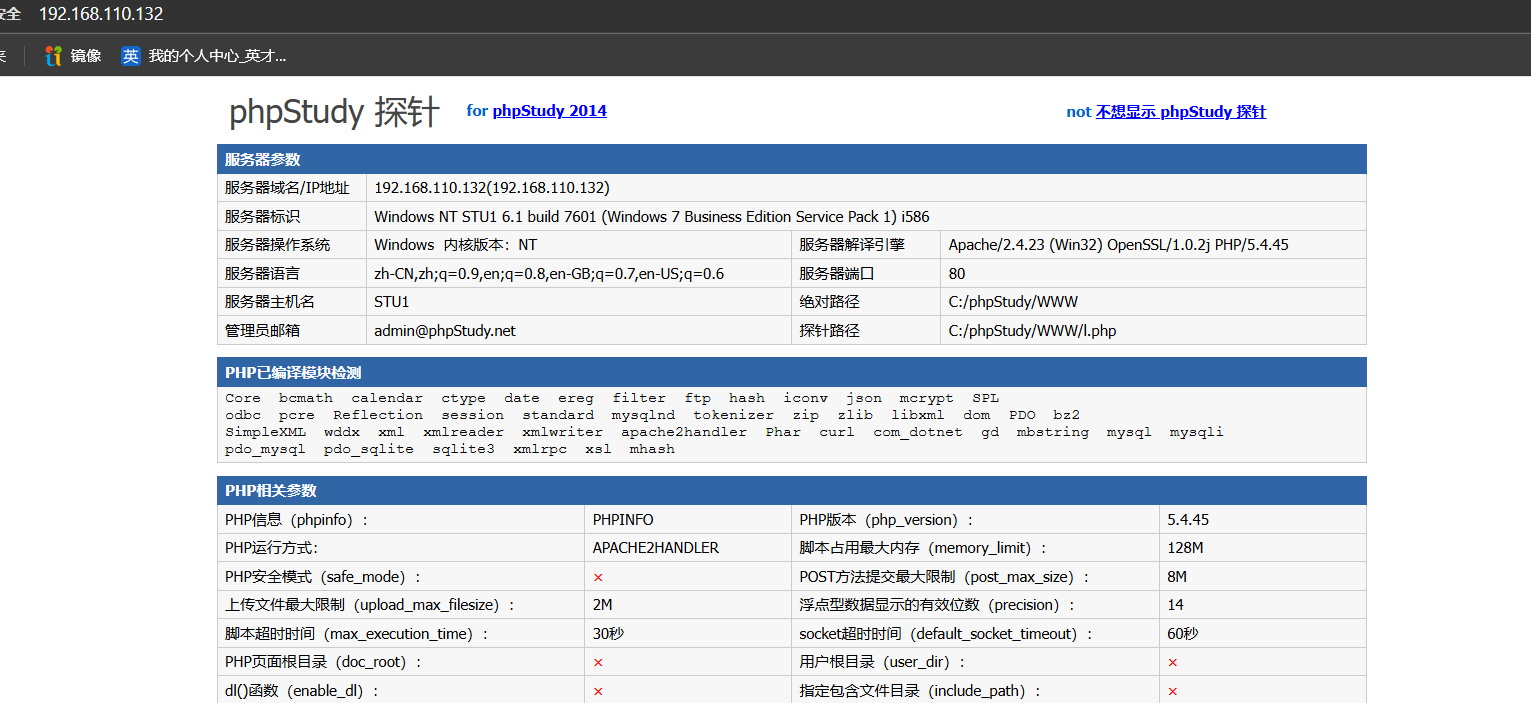The image size is (1531, 703).
Task: Open the 镜像 bookmark icon
Action: point(54,56)
